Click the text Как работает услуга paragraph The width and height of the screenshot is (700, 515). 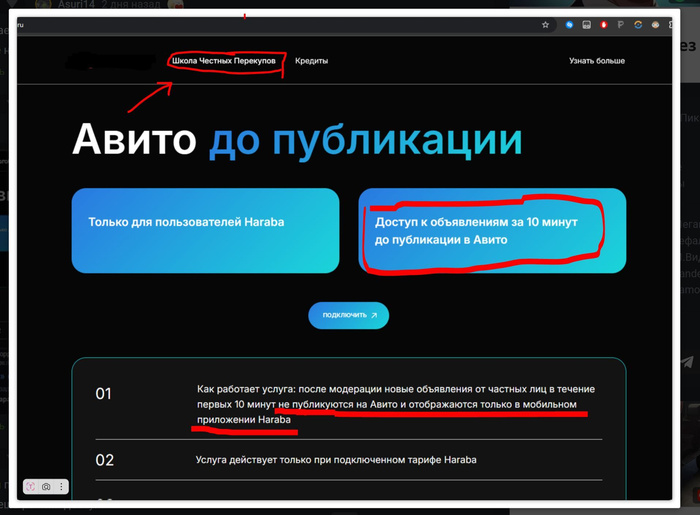coord(396,404)
